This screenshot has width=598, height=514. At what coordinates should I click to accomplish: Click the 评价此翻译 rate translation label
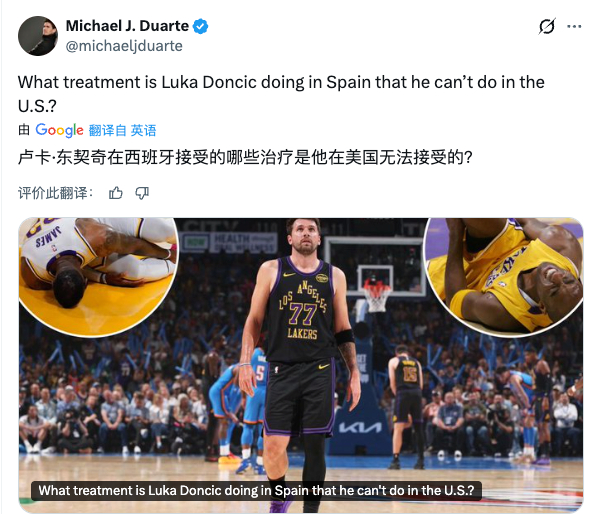coord(56,193)
